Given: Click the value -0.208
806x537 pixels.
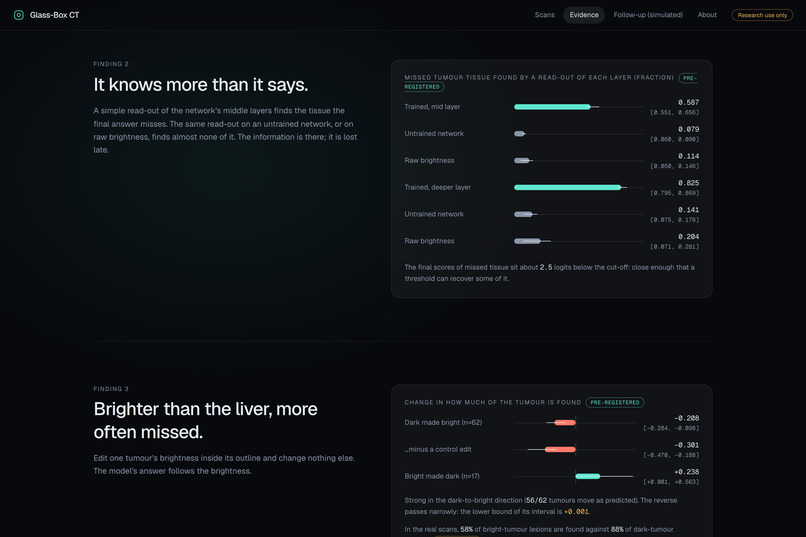Looking at the screenshot, I should click(687, 418).
